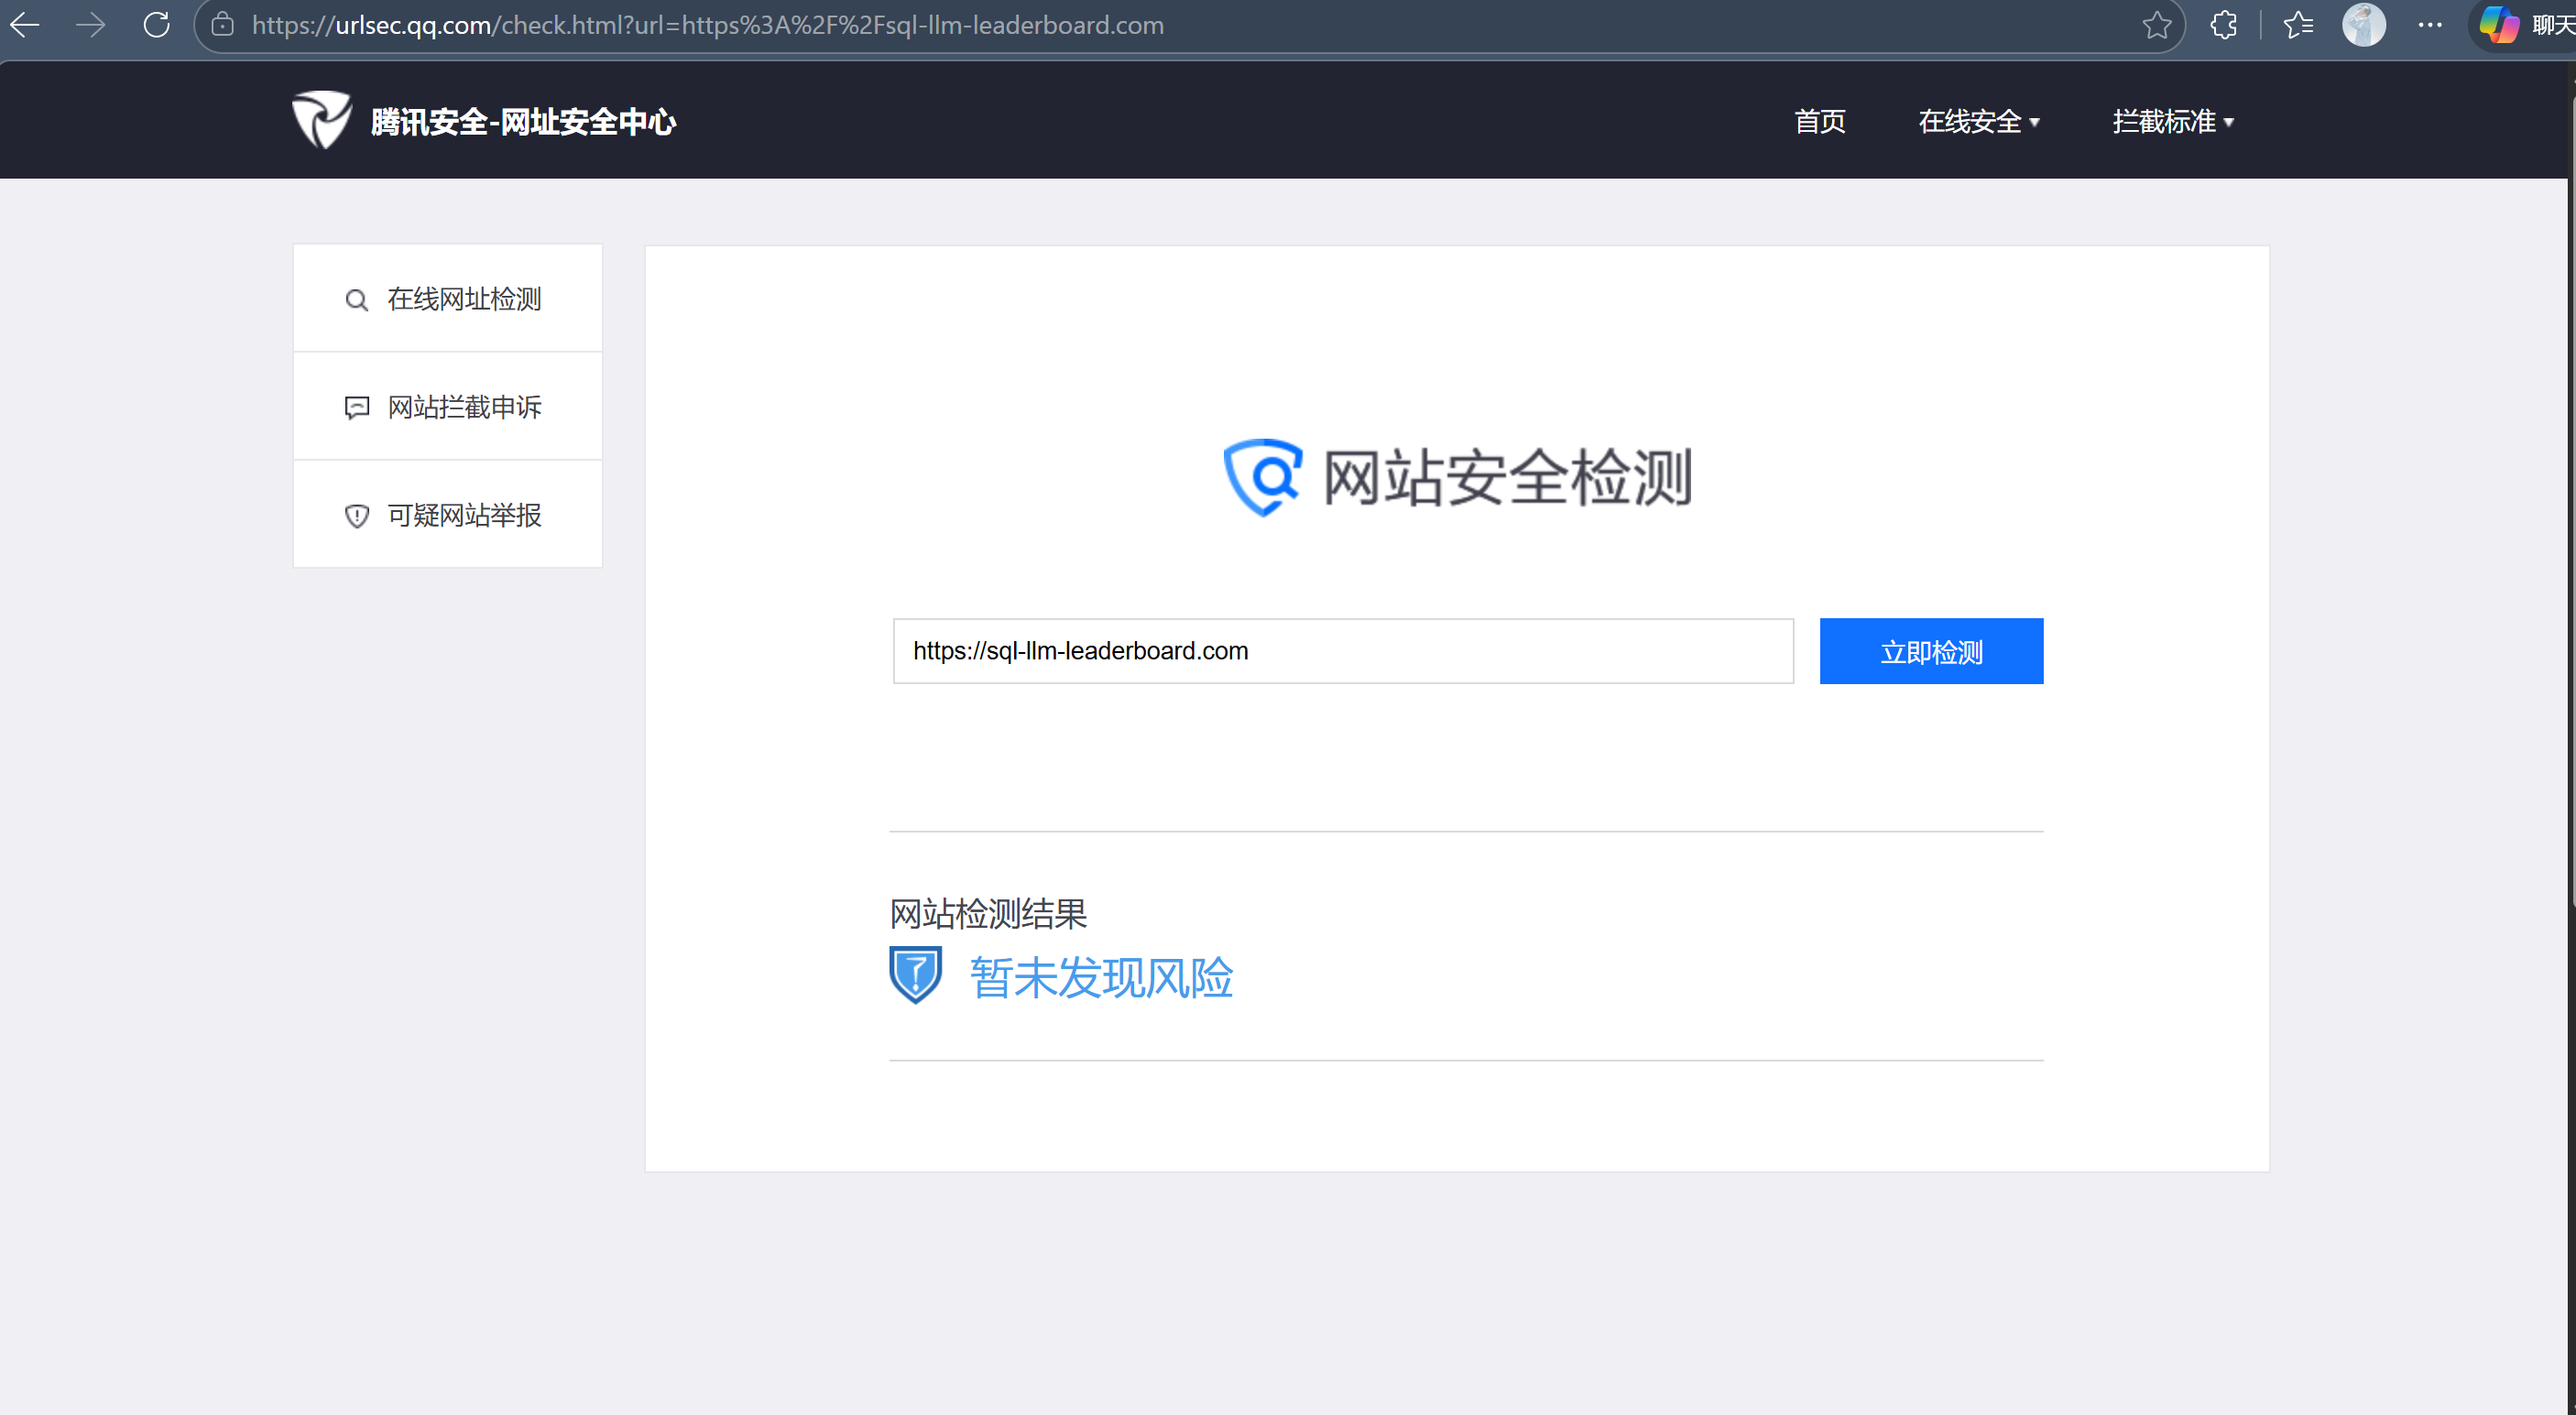Bookmark page with the star icon
Image resolution: width=2576 pixels, height=1415 pixels.
2157,25
